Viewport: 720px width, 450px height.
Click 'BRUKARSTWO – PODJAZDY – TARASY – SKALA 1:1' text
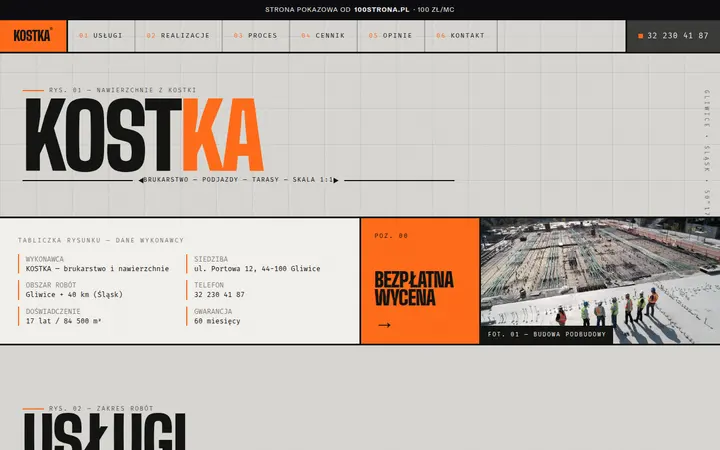238,180
